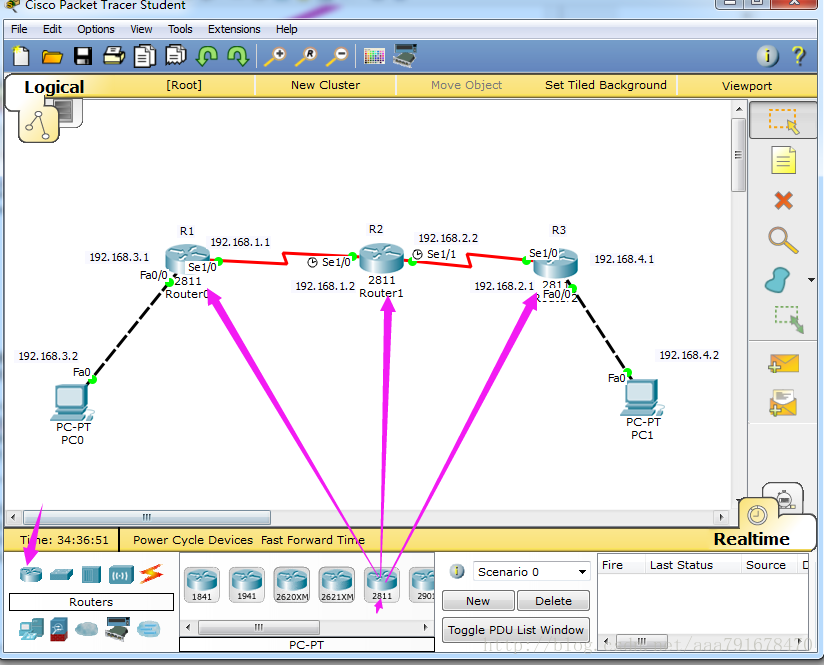The image size is (824, 665).
Task: Activate the Delete tool red X
Action: coord(784,200)
